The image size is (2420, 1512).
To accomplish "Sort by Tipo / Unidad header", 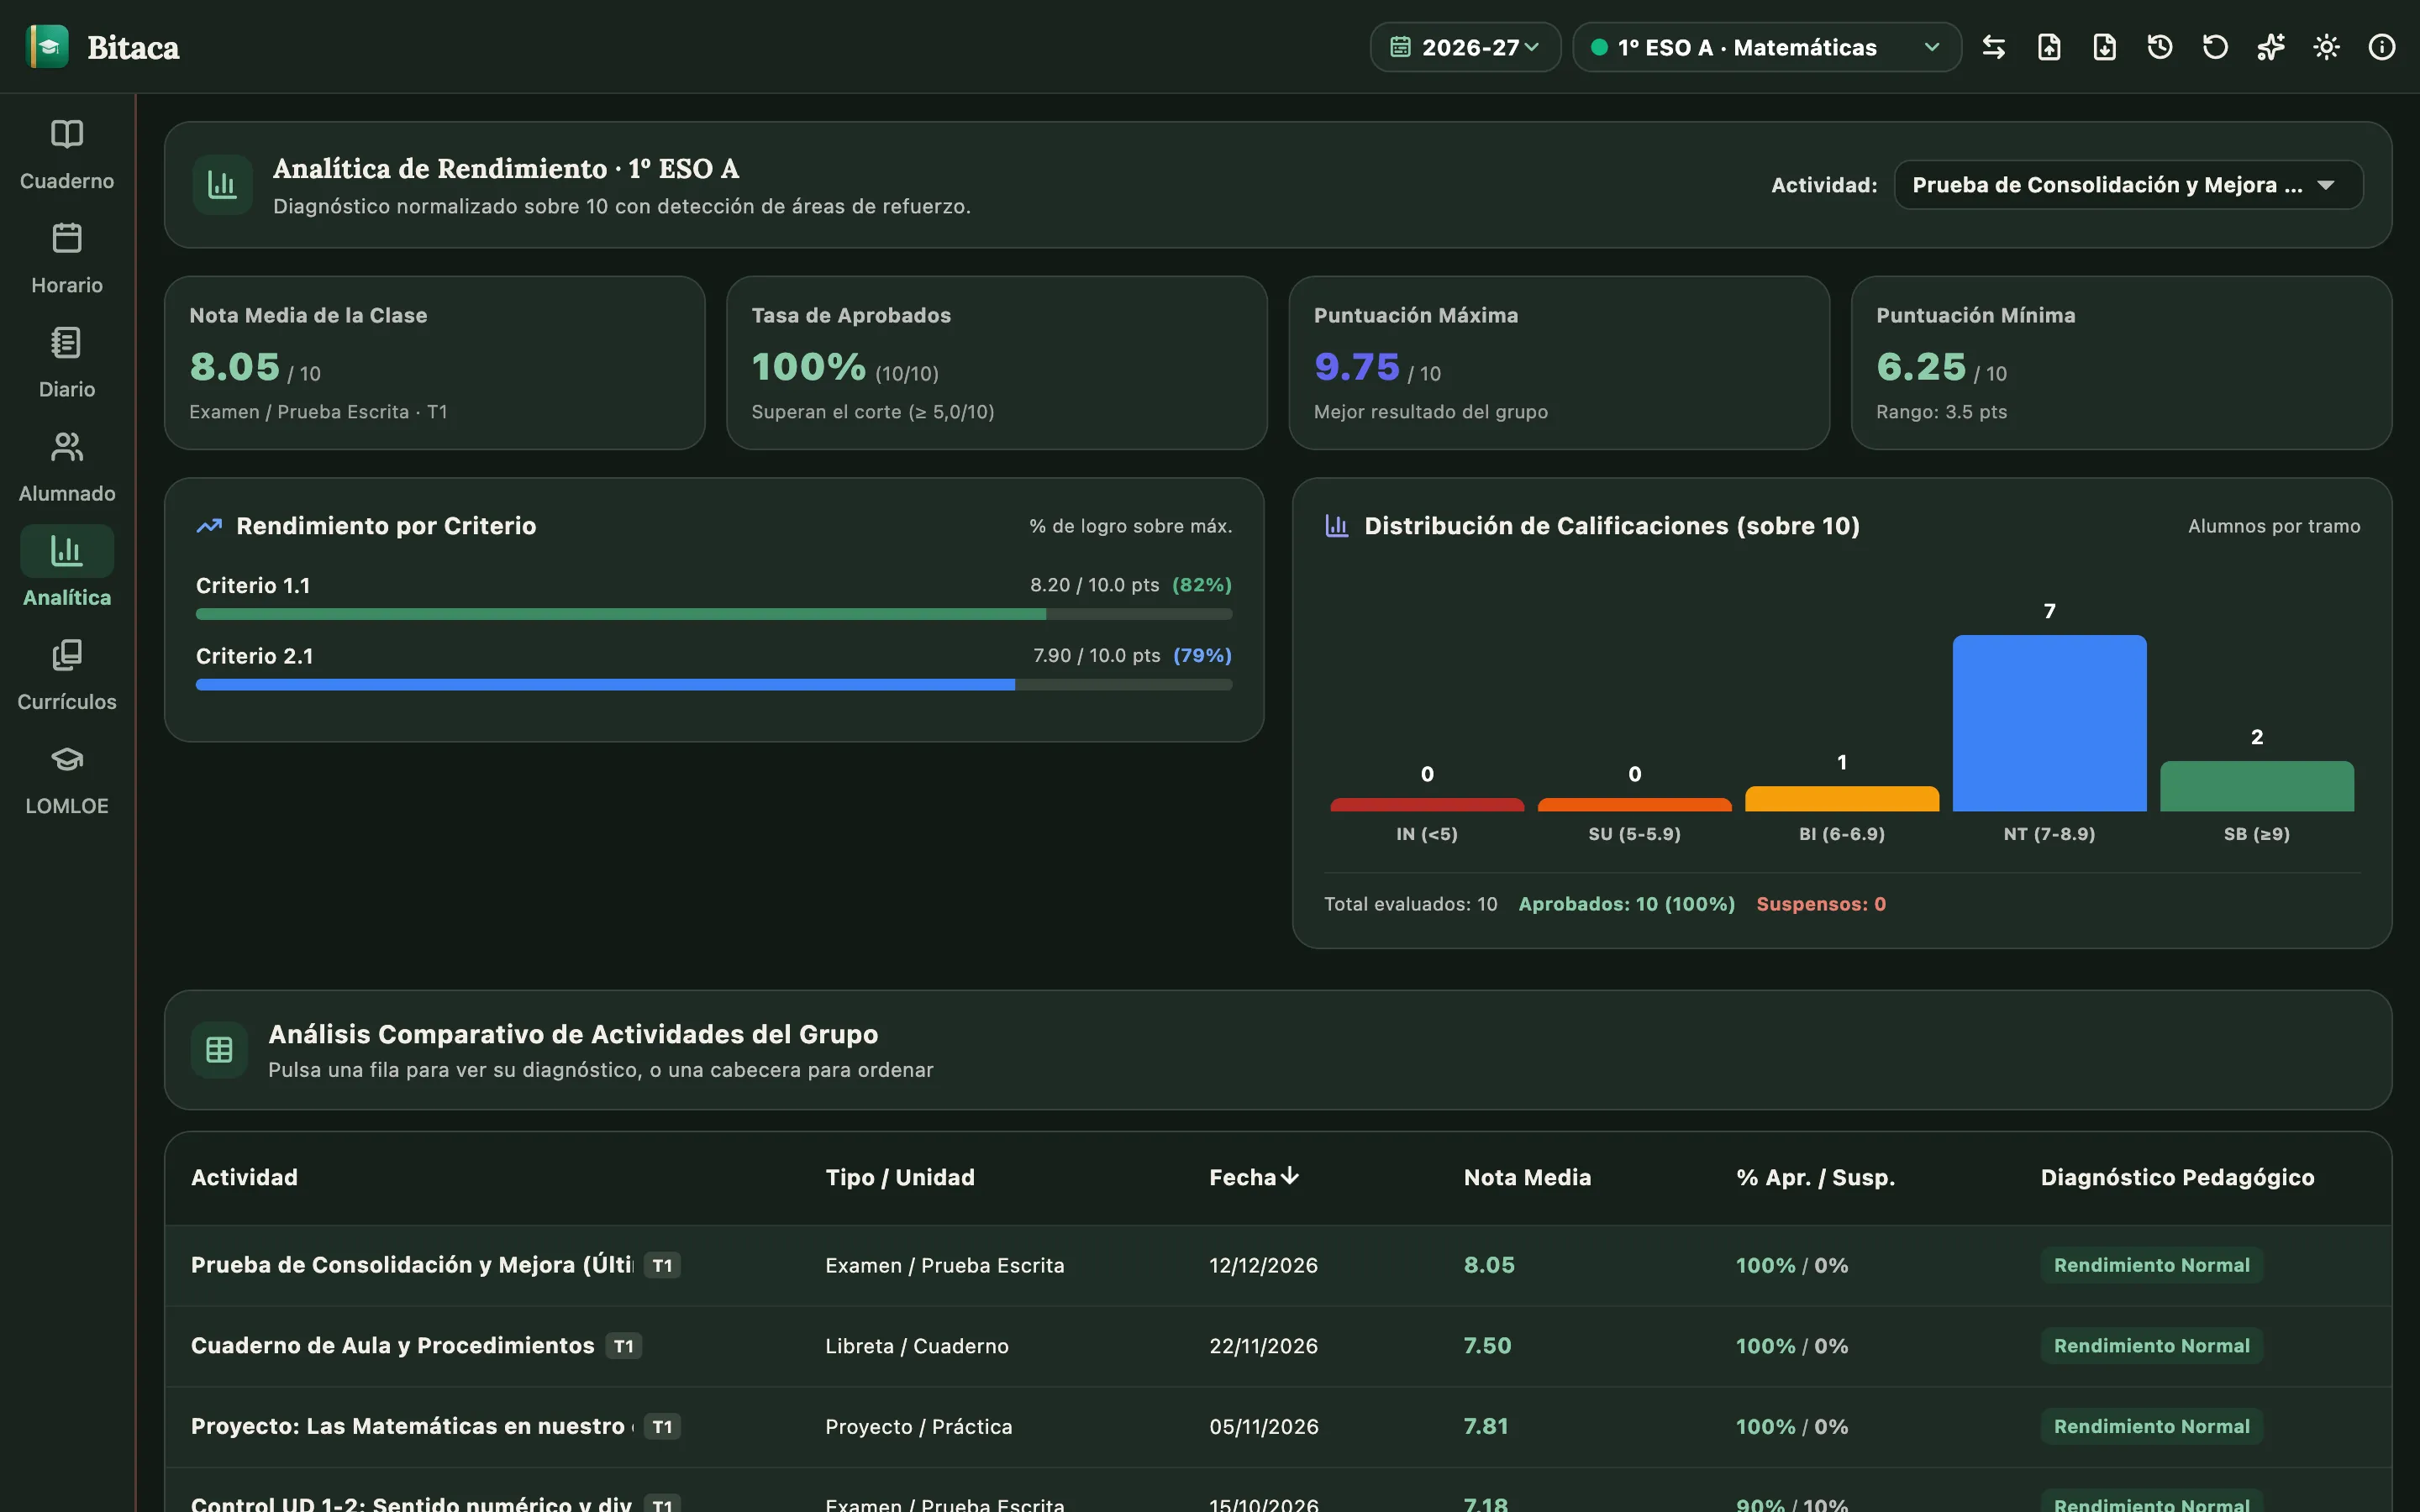I will (900, 1177).
